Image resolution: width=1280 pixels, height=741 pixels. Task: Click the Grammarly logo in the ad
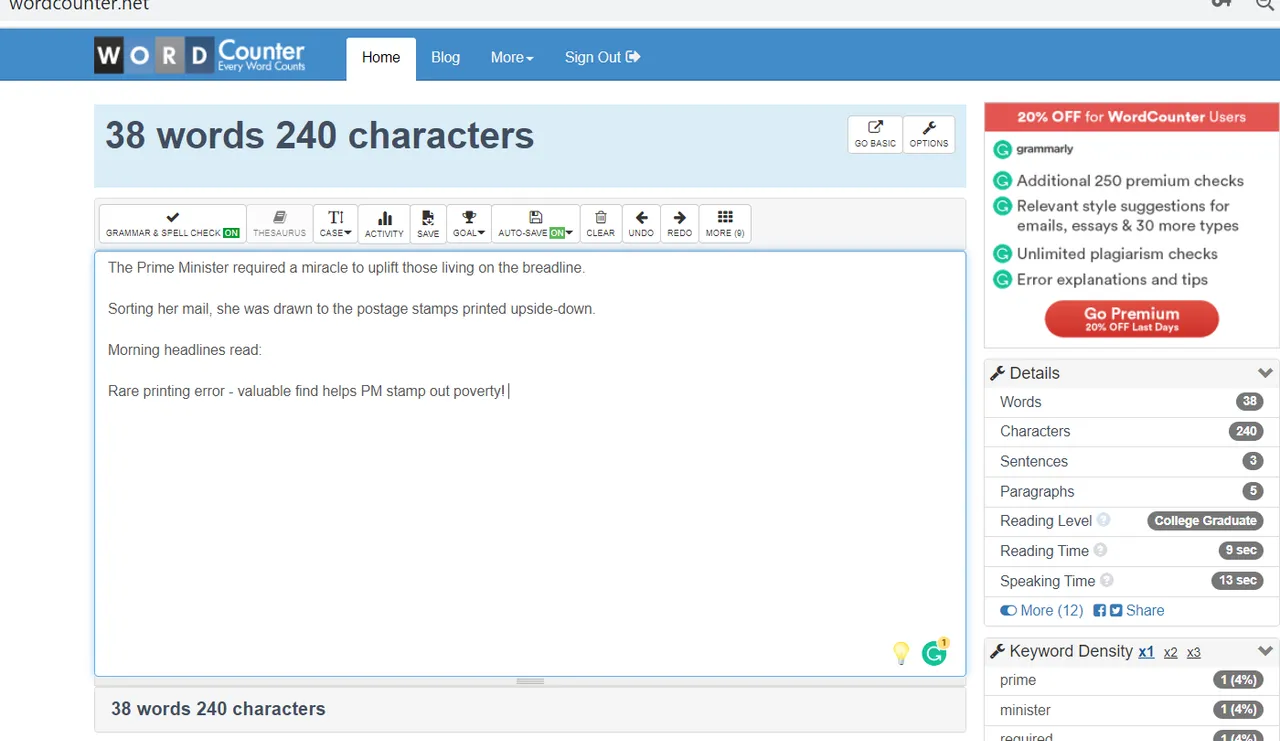coord(1033,149)
